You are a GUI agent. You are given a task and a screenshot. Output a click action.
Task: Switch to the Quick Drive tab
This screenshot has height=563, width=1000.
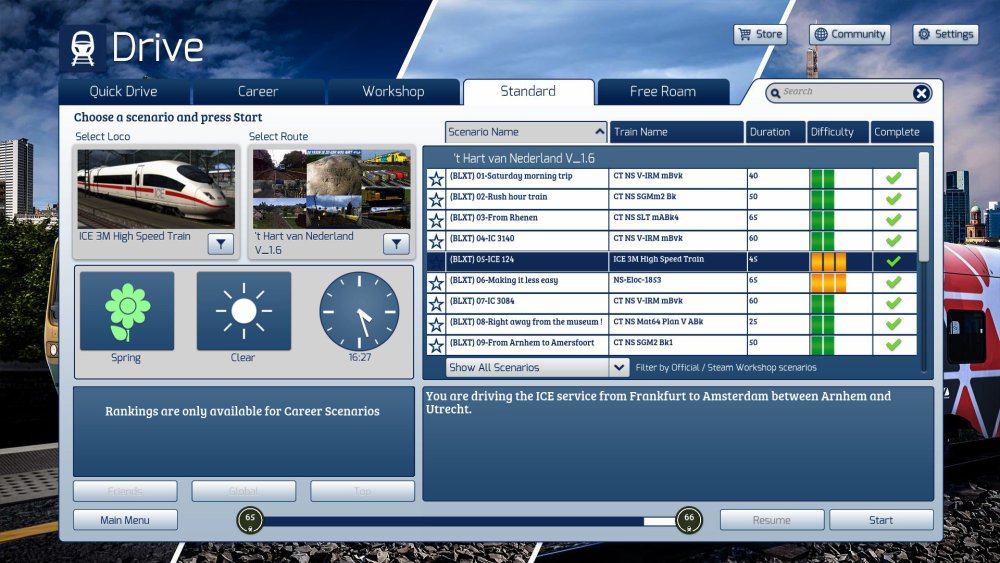(x=123, y=92)
